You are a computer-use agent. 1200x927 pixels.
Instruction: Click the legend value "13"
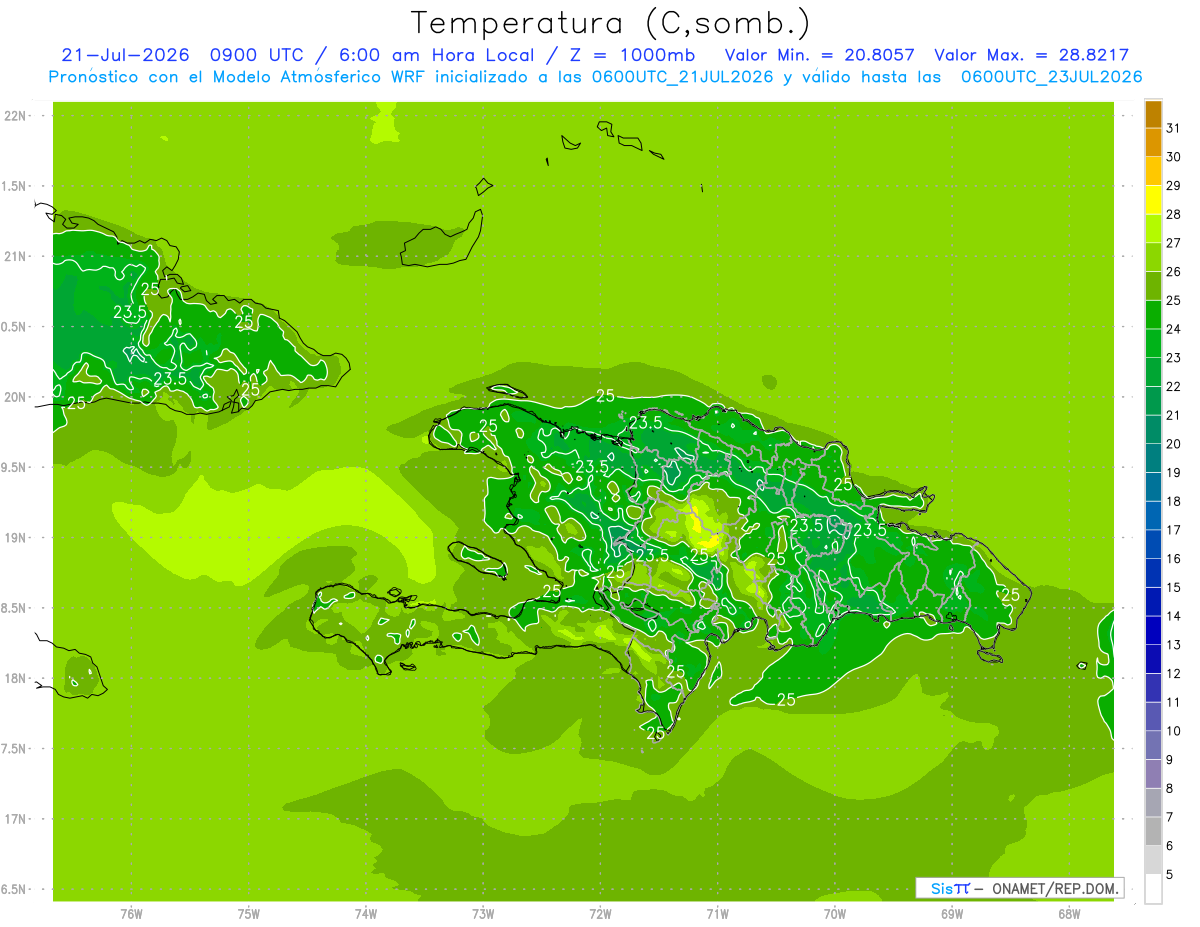pos(1173,645)
